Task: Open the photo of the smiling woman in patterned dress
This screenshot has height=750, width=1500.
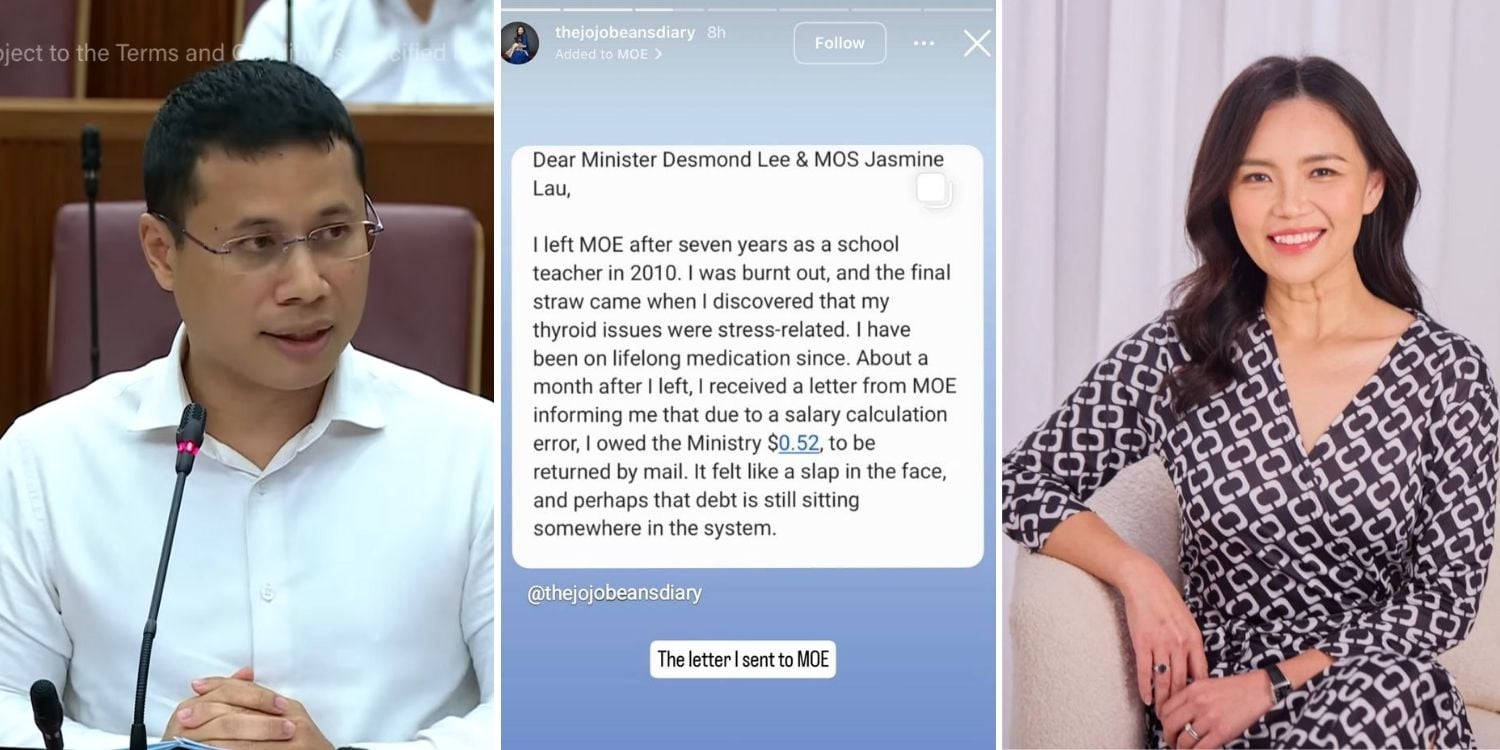Action: 1251,375
